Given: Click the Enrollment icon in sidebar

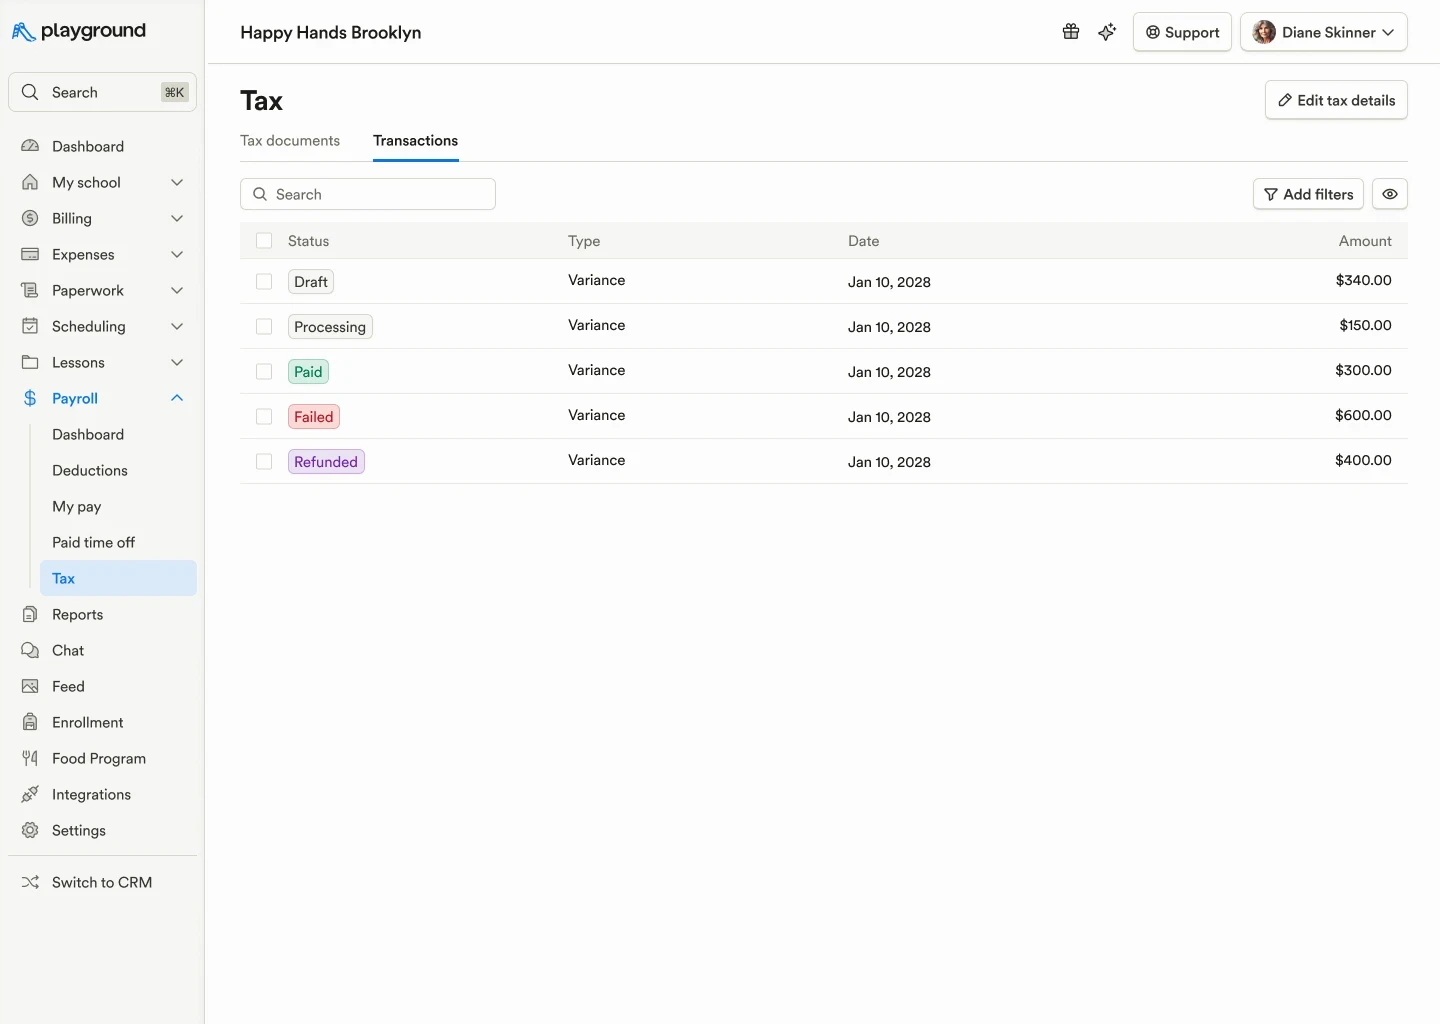Looking at the screenshot, I should coord(30,722).
